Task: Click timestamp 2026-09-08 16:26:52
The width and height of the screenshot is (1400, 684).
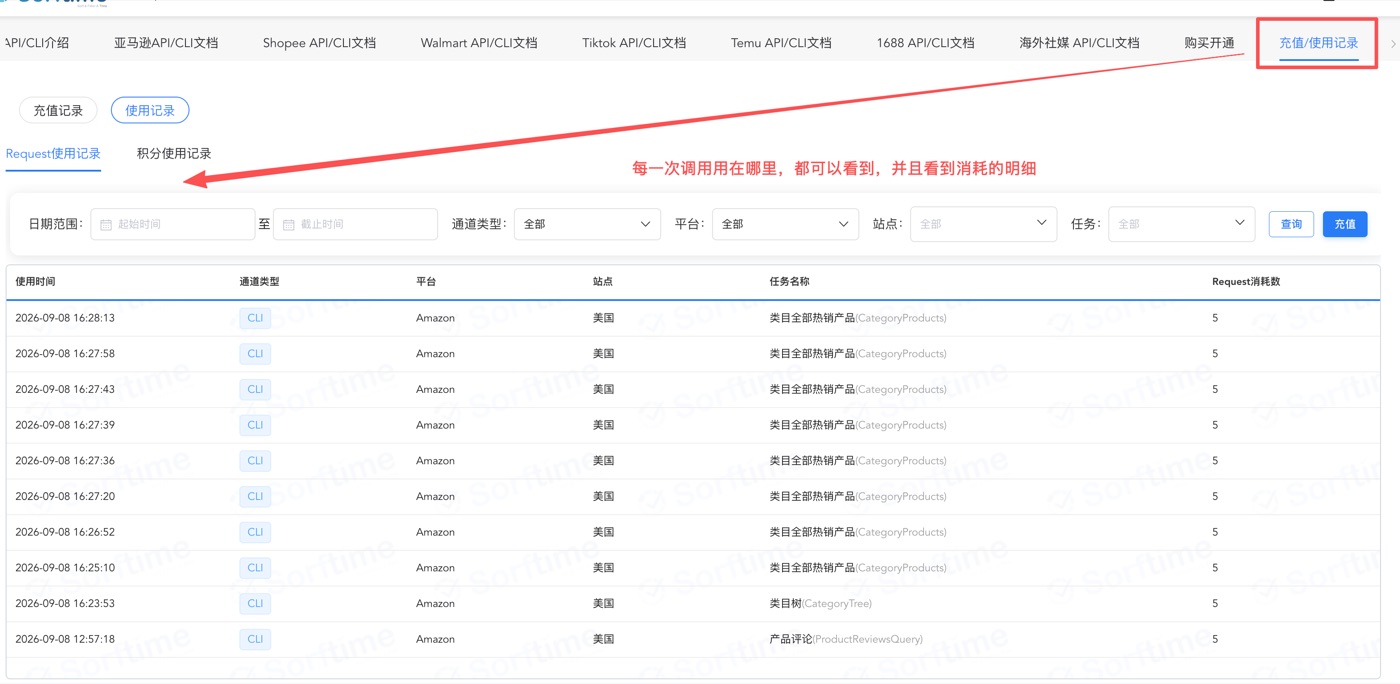Action: (65, 532)
